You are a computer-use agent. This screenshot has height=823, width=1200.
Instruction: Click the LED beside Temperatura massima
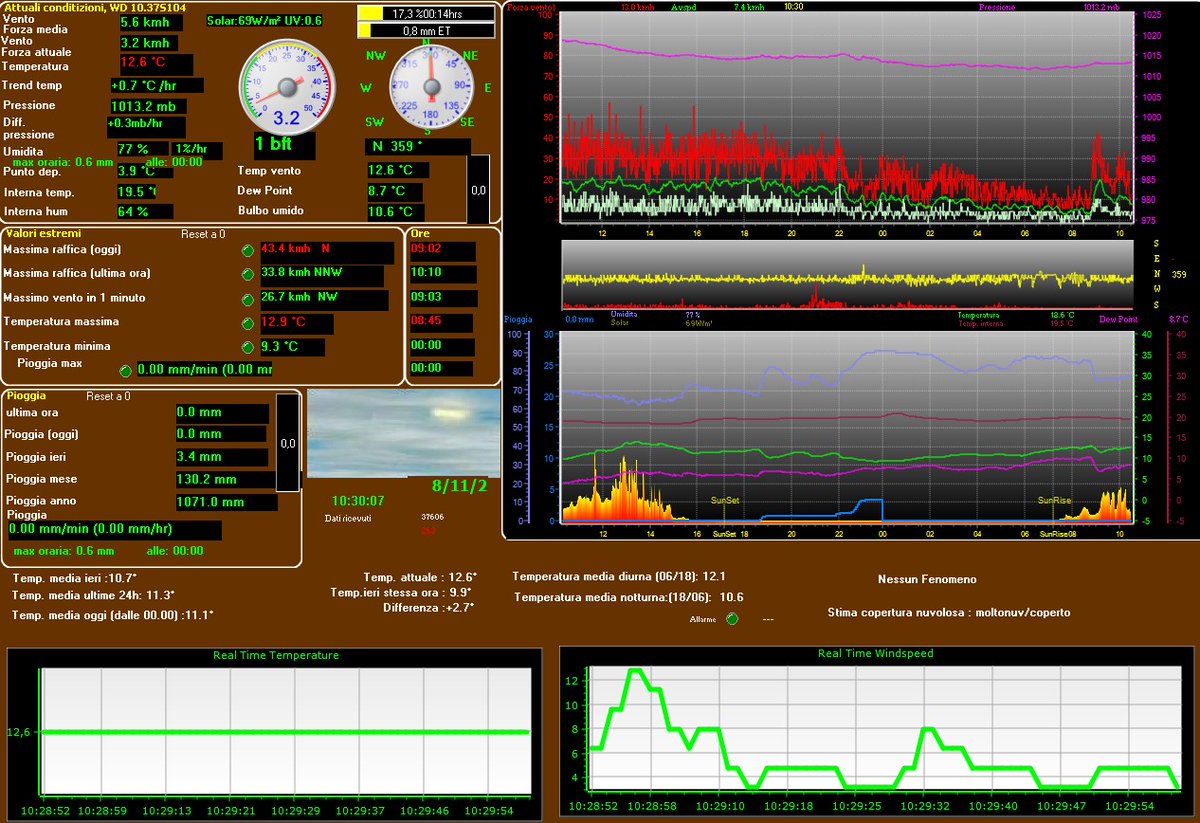[x=248, y=323]
